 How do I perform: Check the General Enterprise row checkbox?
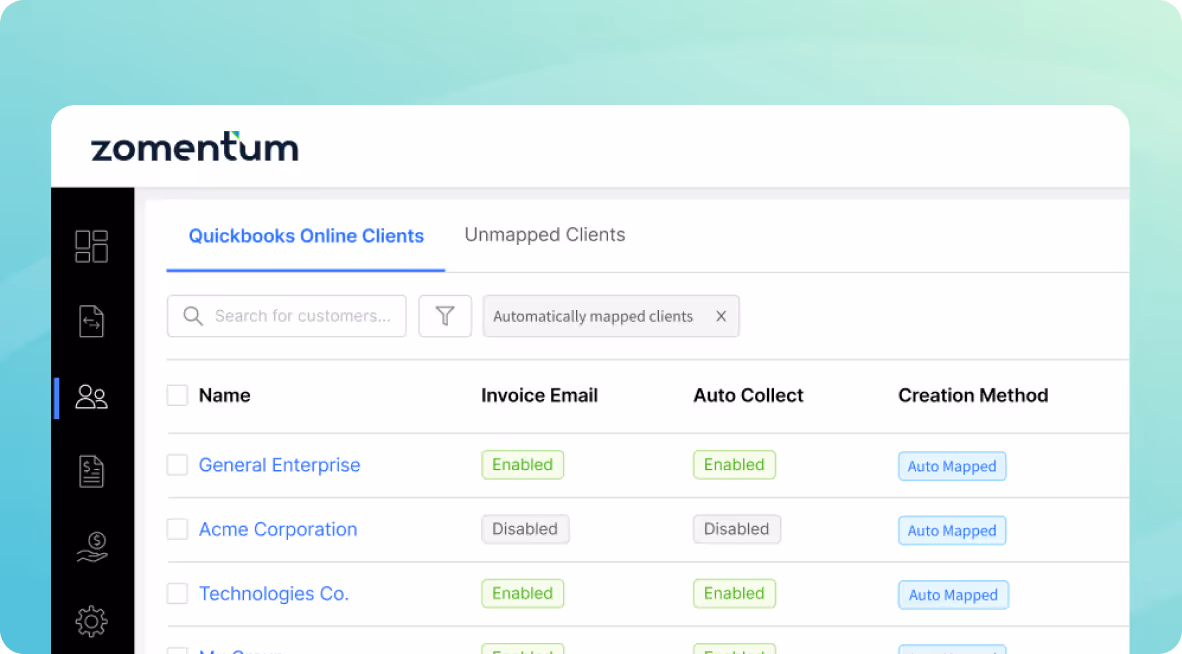pyautogui.click(x=177, y=464)
